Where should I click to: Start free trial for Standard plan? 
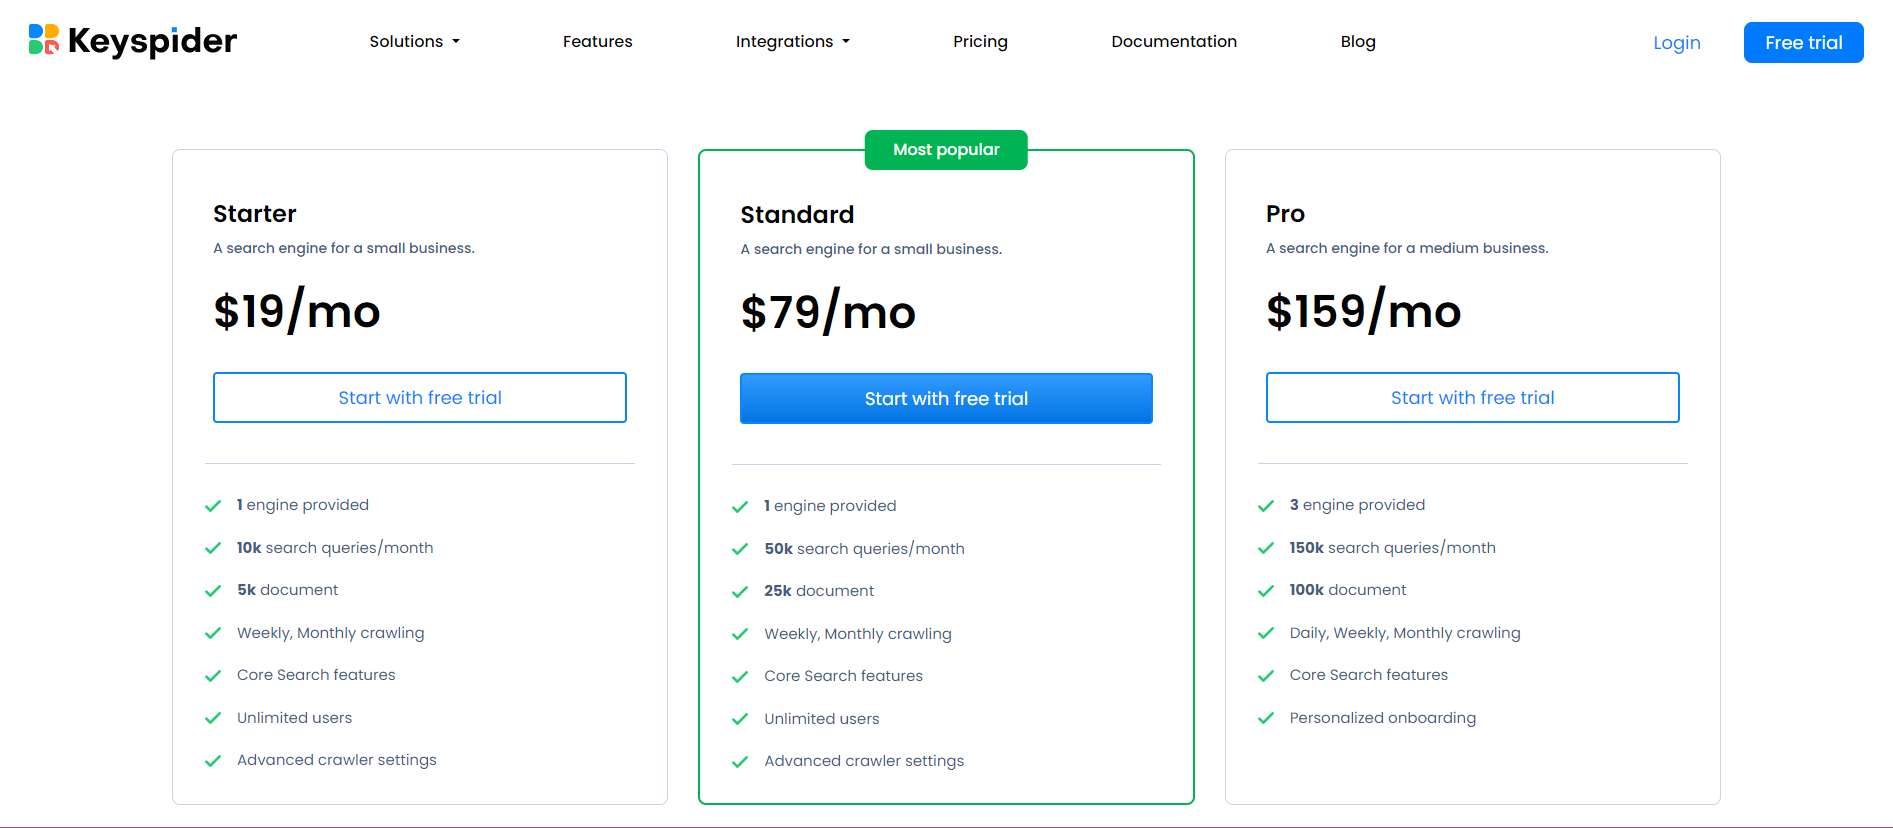pyautogui.click(x=946, y=399)
